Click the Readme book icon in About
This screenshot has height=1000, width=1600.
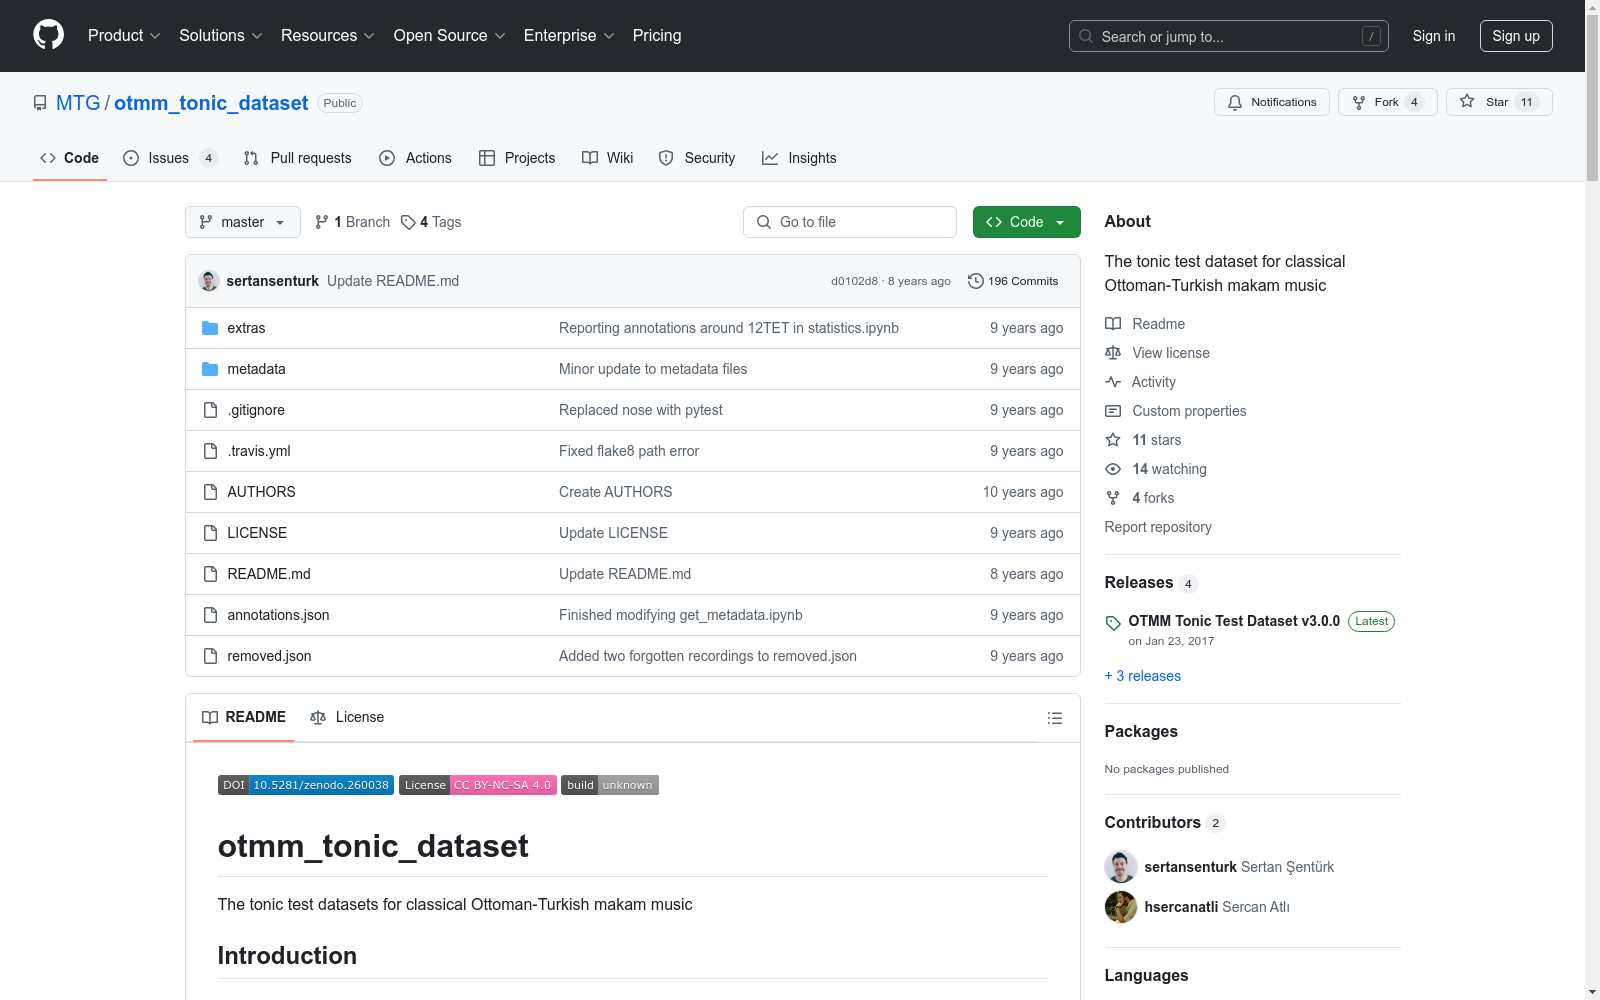tap(1113, 324)
